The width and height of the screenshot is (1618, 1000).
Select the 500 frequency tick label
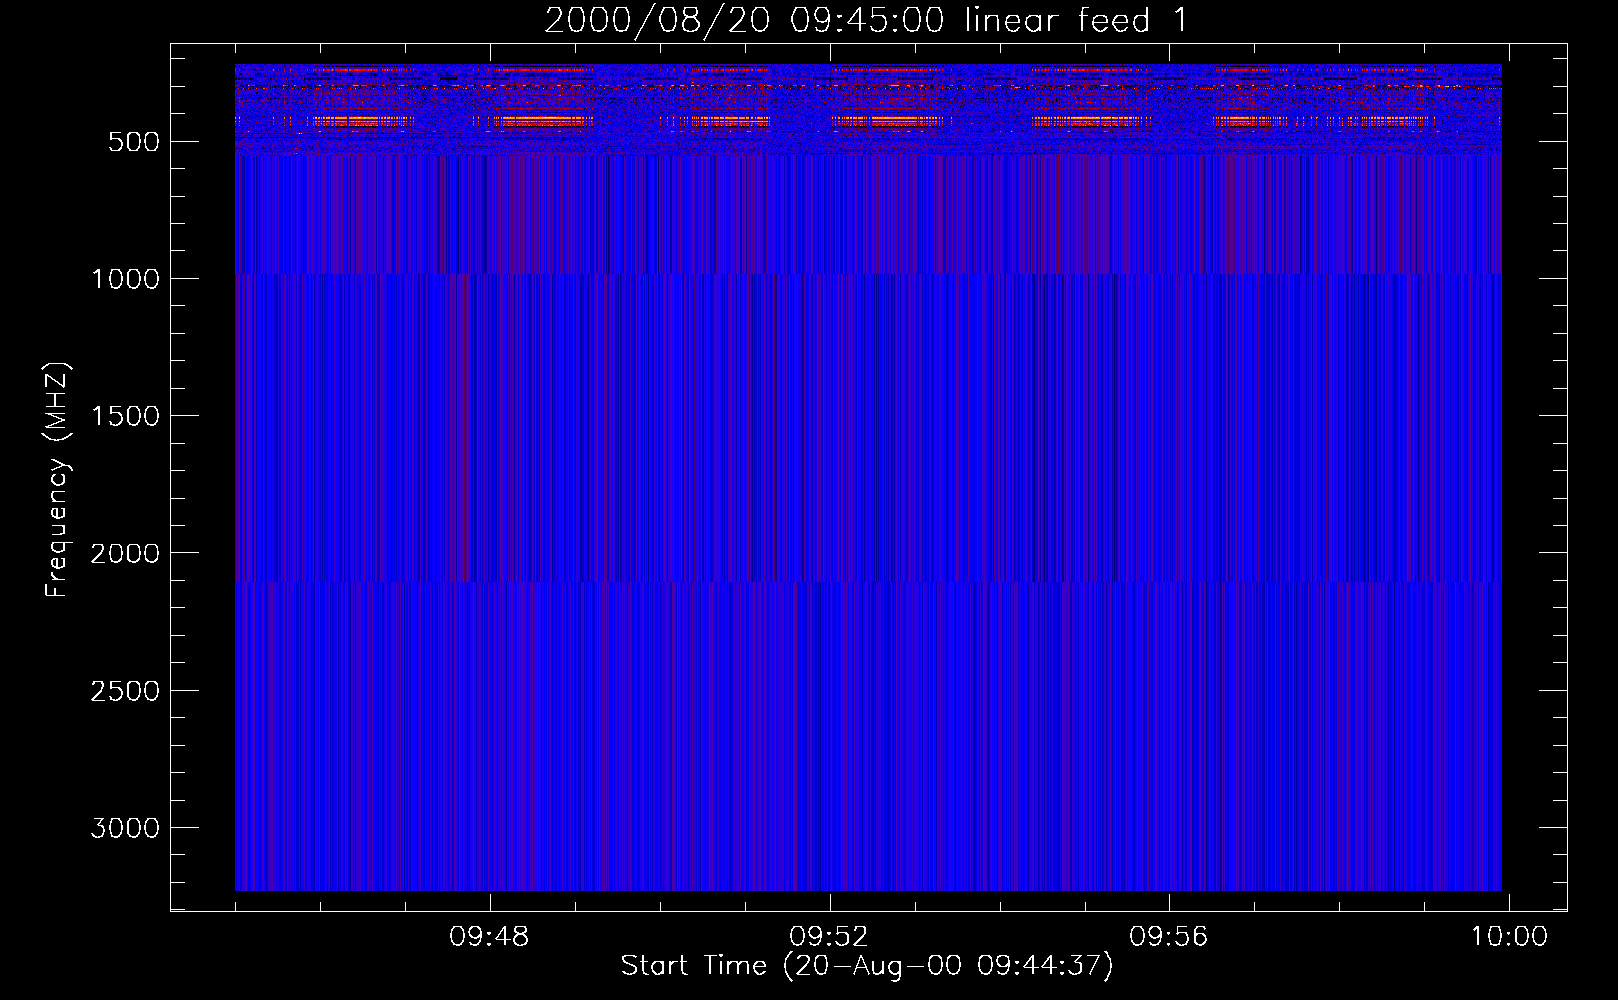pos(134,142)
